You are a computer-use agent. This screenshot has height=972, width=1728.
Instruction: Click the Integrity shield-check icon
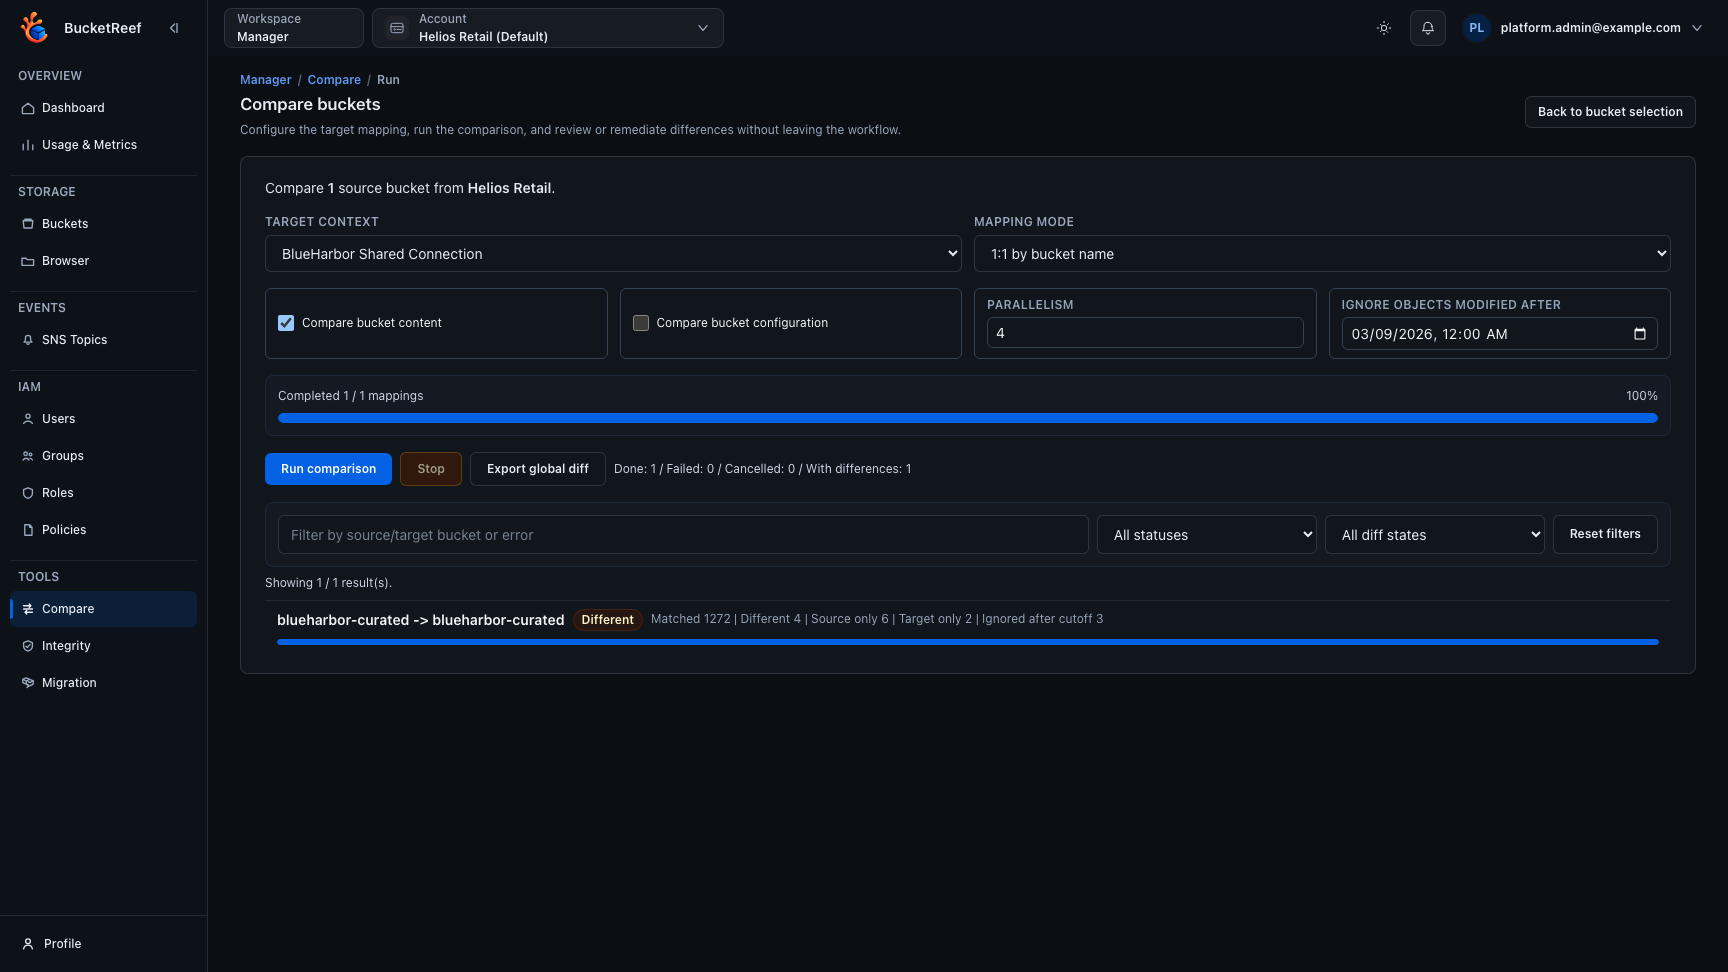(28, 646)
